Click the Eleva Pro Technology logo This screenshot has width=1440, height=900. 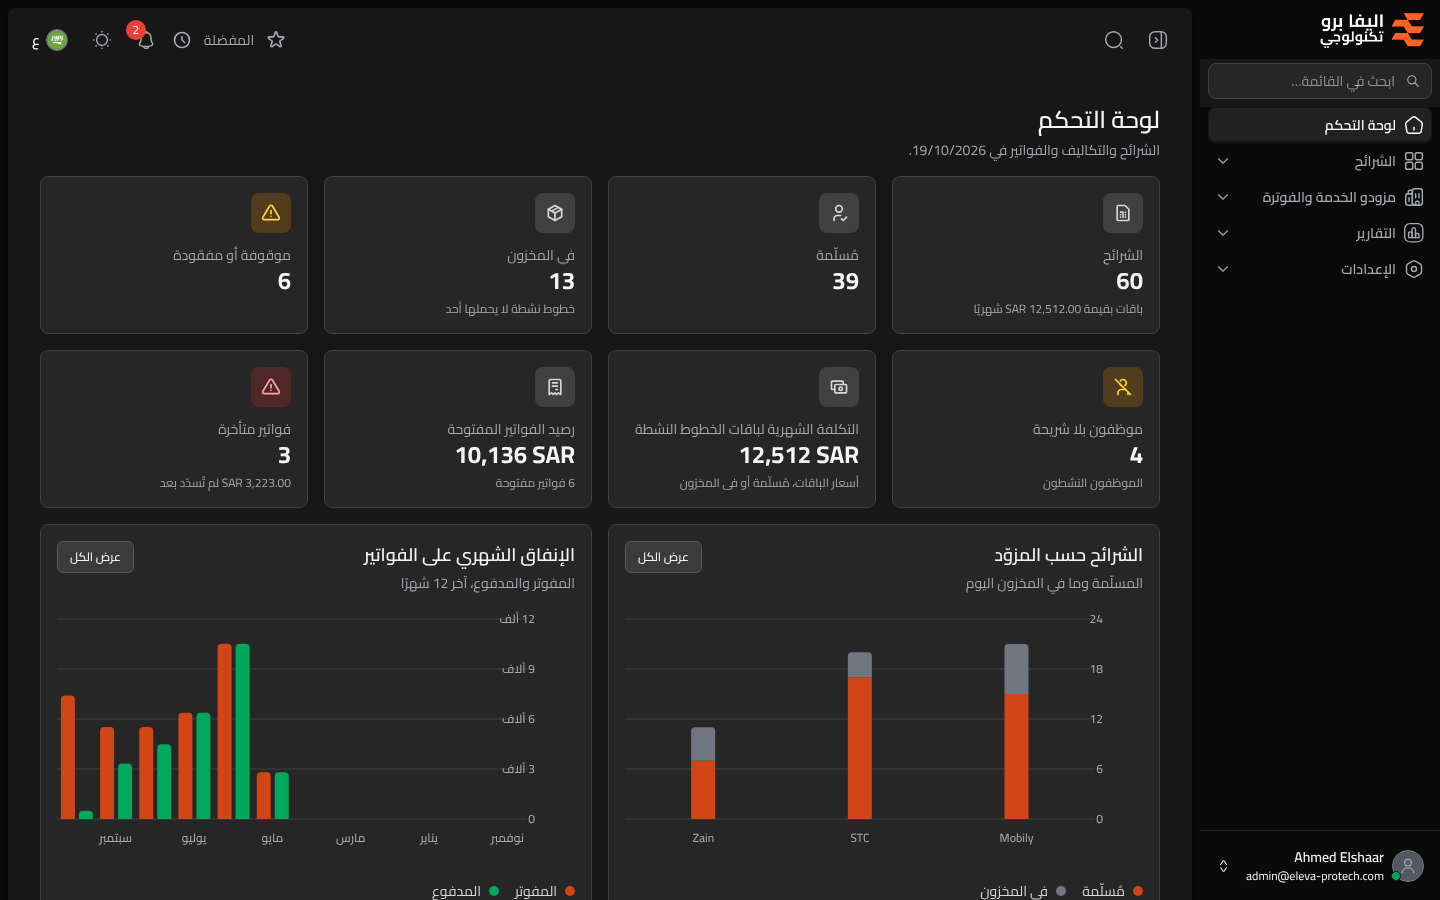pyautogui.click(x=1372, y=30)
